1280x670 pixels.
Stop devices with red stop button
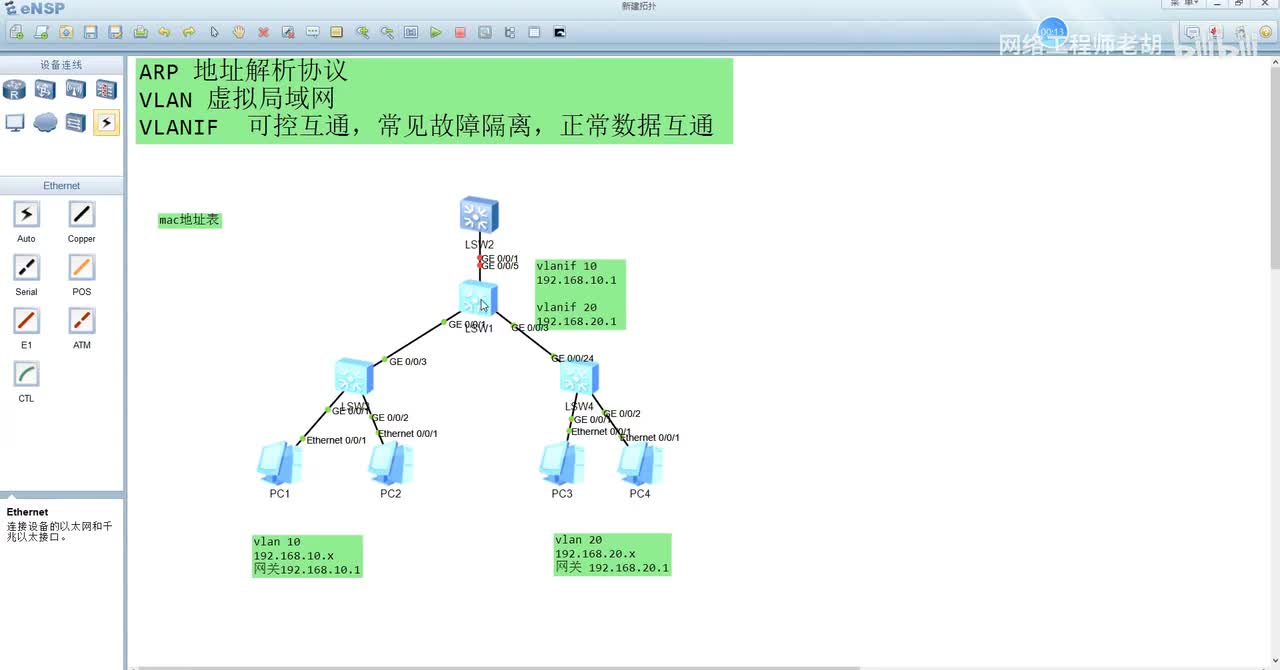pos(460,32)
